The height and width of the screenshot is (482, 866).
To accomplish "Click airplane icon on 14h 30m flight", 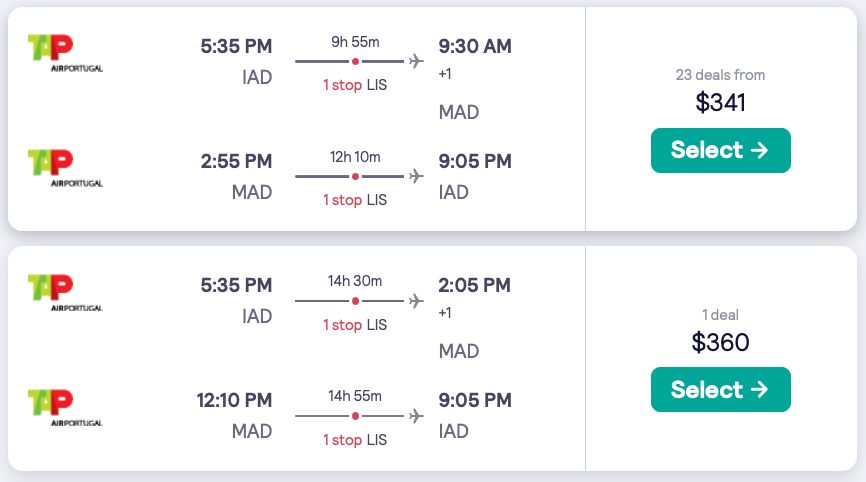I will 416,300.
